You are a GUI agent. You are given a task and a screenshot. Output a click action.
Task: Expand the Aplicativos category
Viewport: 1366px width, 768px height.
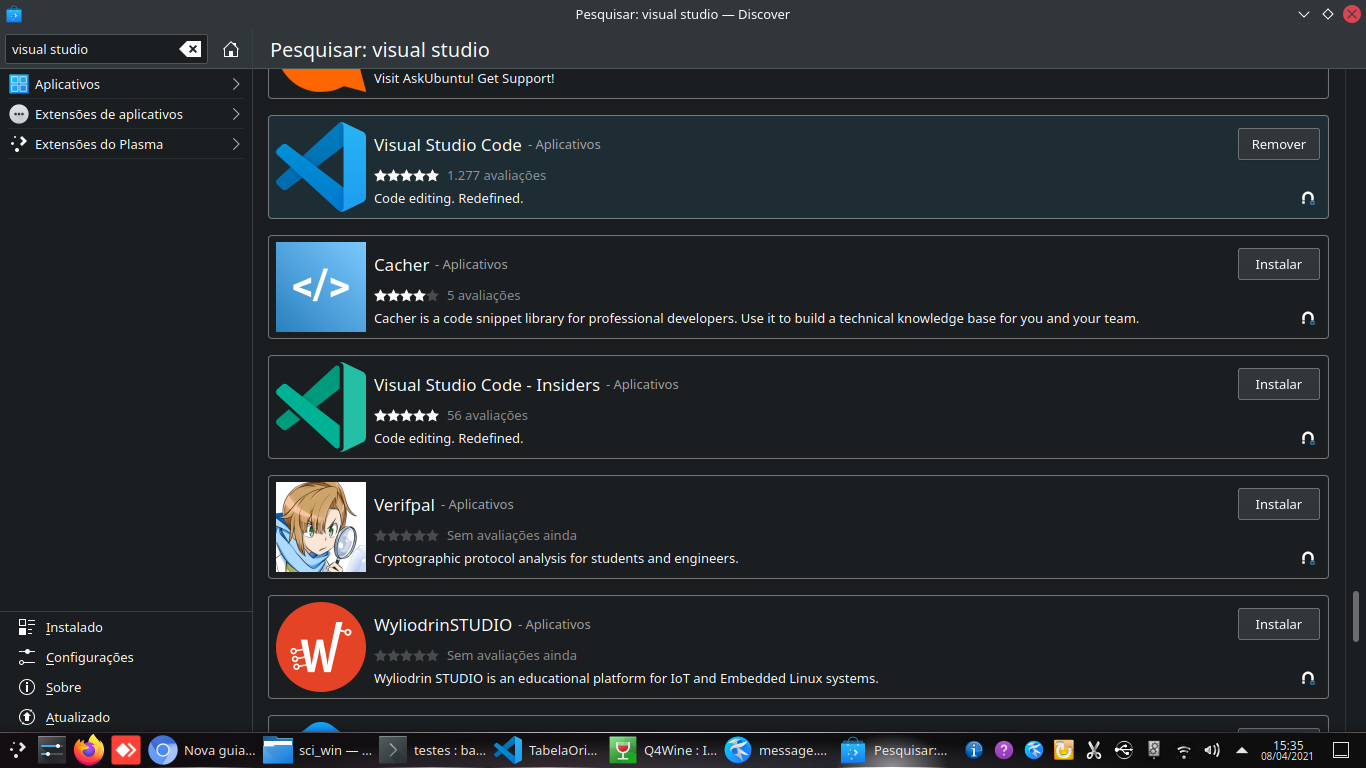click(x=125, y=84)
